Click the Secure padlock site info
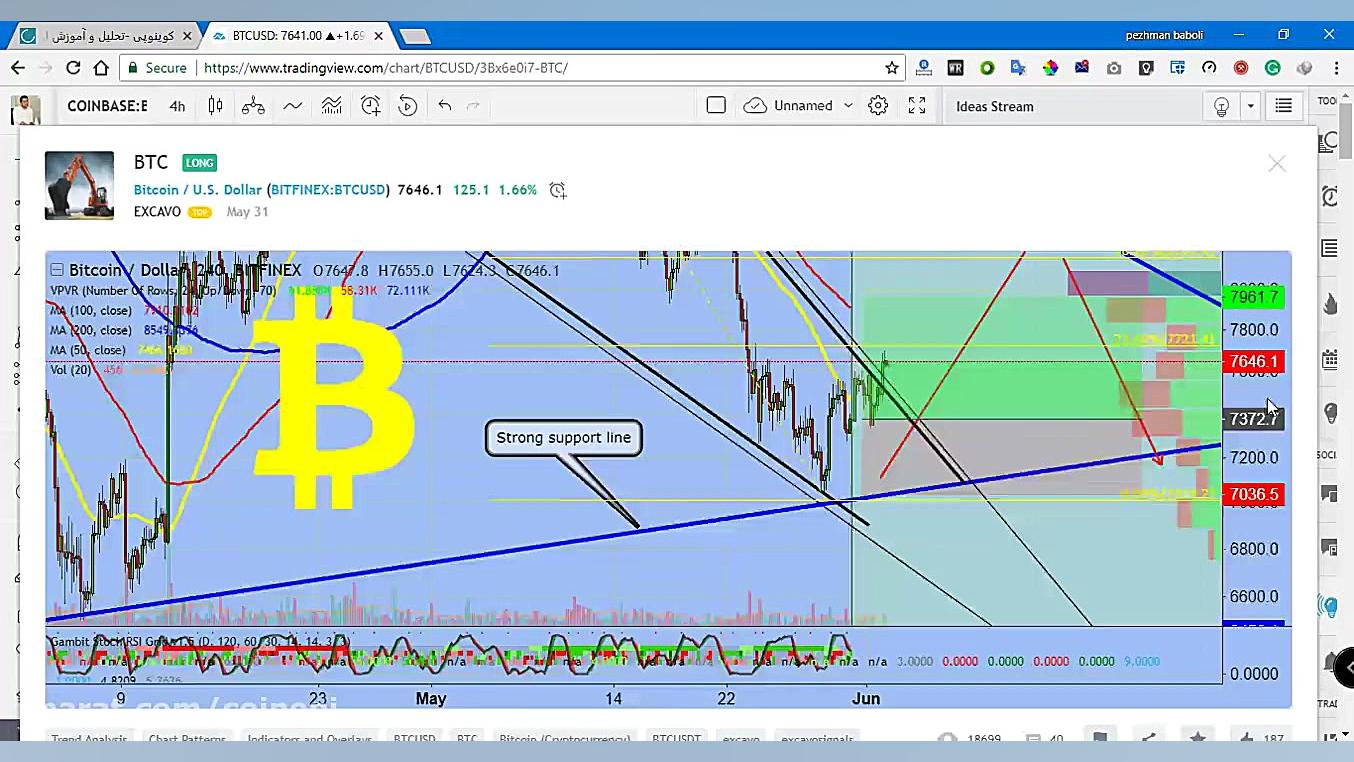Image resolution: width=1354 pixels, height=762 pixels. click(157, 68)
